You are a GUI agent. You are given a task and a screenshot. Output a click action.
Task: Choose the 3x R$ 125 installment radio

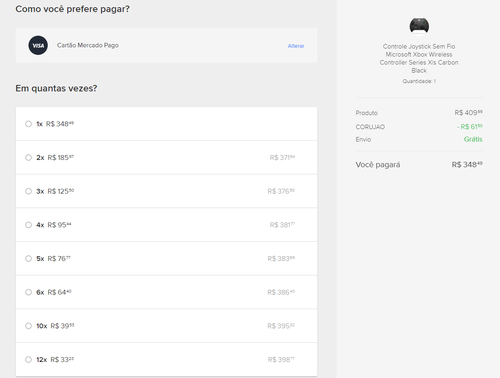[28, 191]
